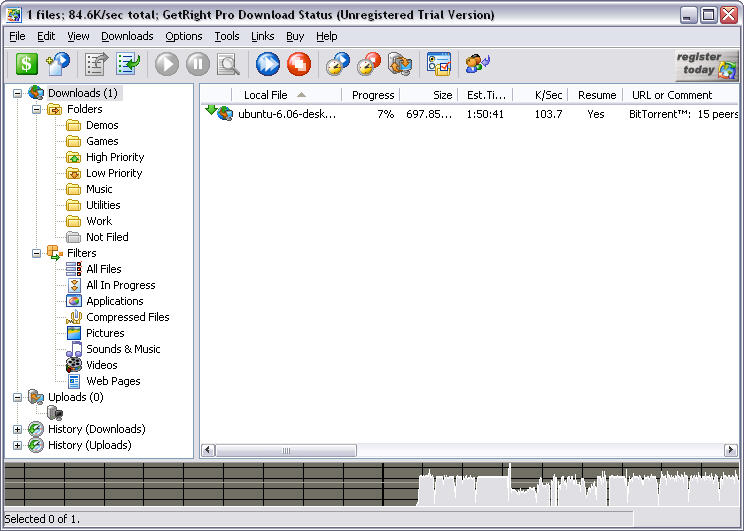
Task: Click the magnifier file details icon
Action: [228, 64]
